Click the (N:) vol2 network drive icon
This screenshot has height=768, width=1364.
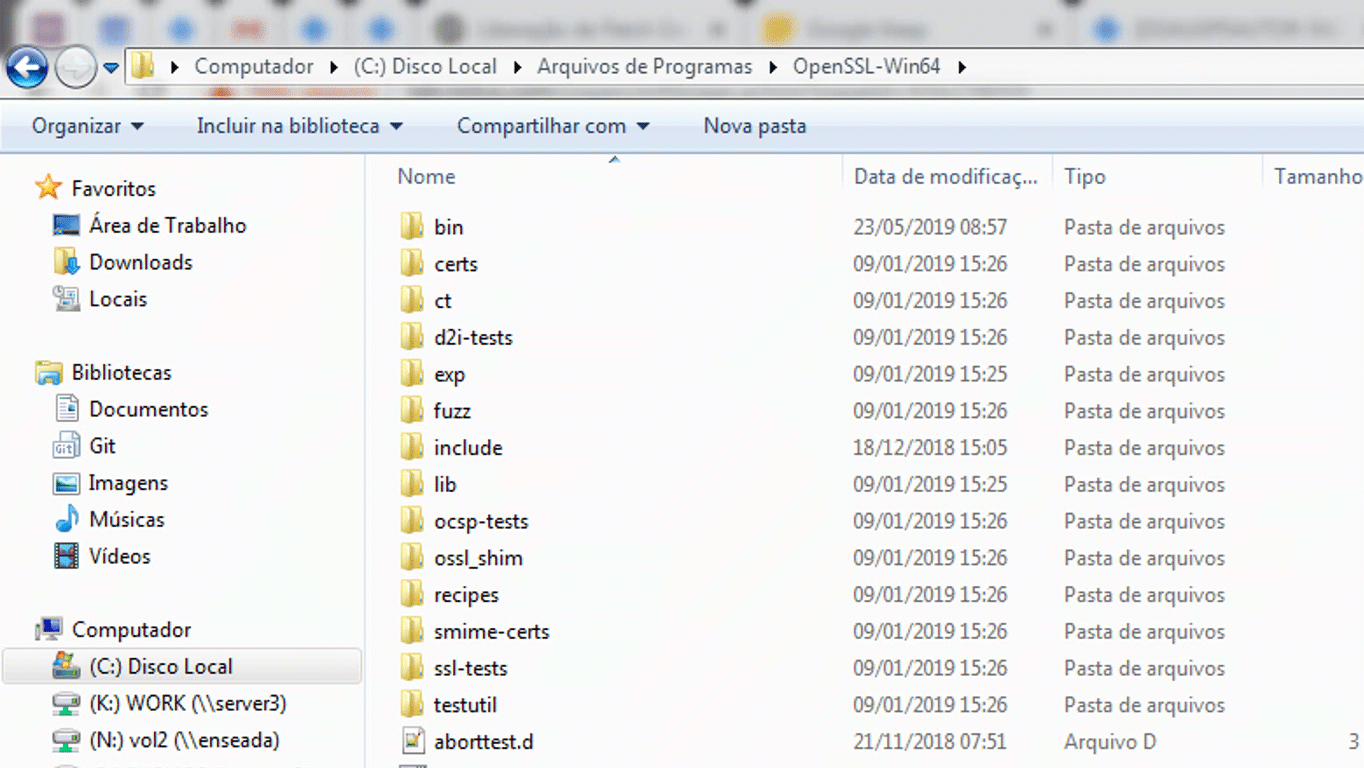pos(66,741)
